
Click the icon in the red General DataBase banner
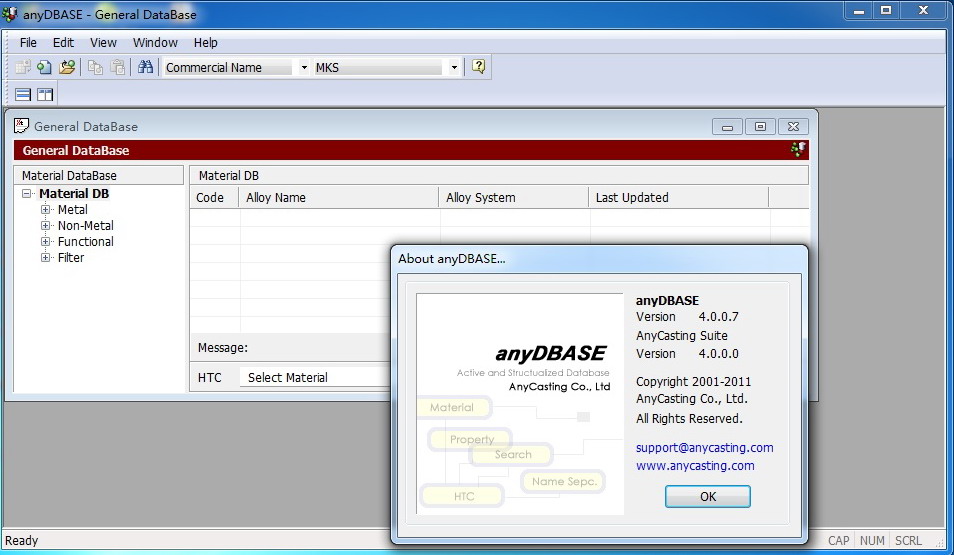pos(798,149)
